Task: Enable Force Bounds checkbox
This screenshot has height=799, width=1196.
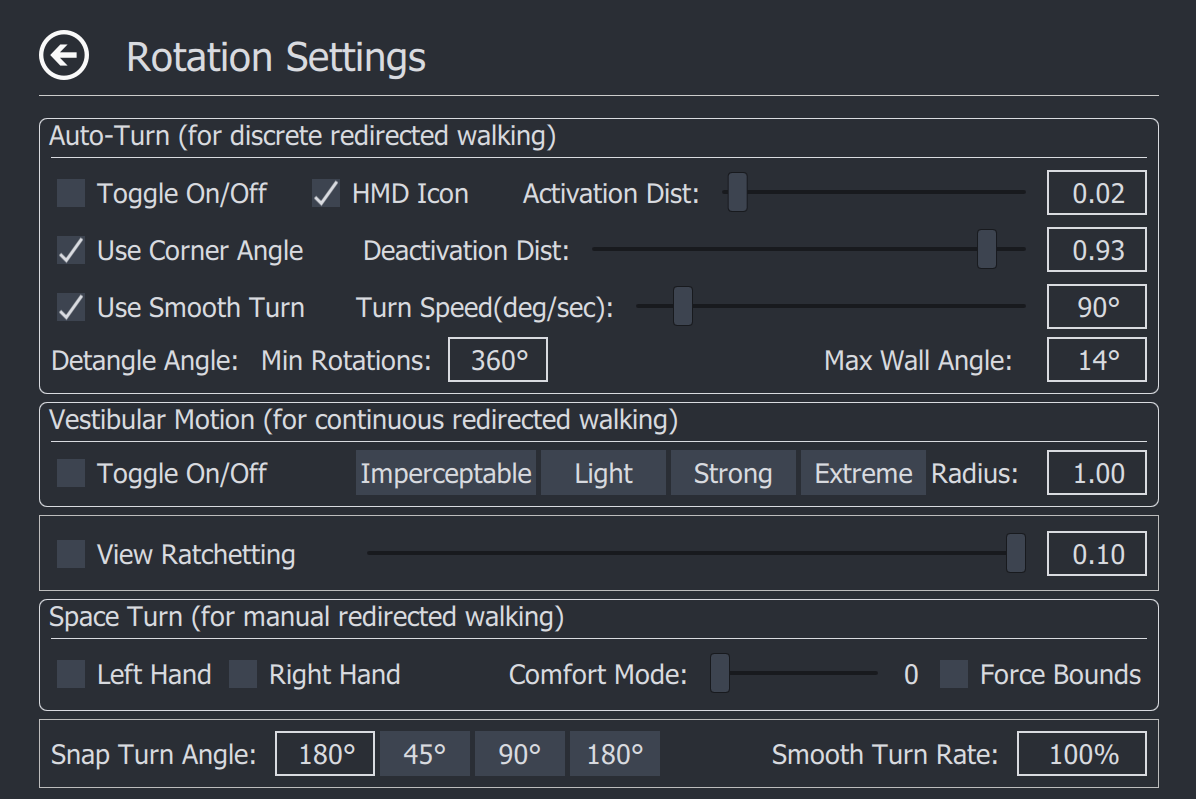Action: pyautogui.click(x=953, y=675)
